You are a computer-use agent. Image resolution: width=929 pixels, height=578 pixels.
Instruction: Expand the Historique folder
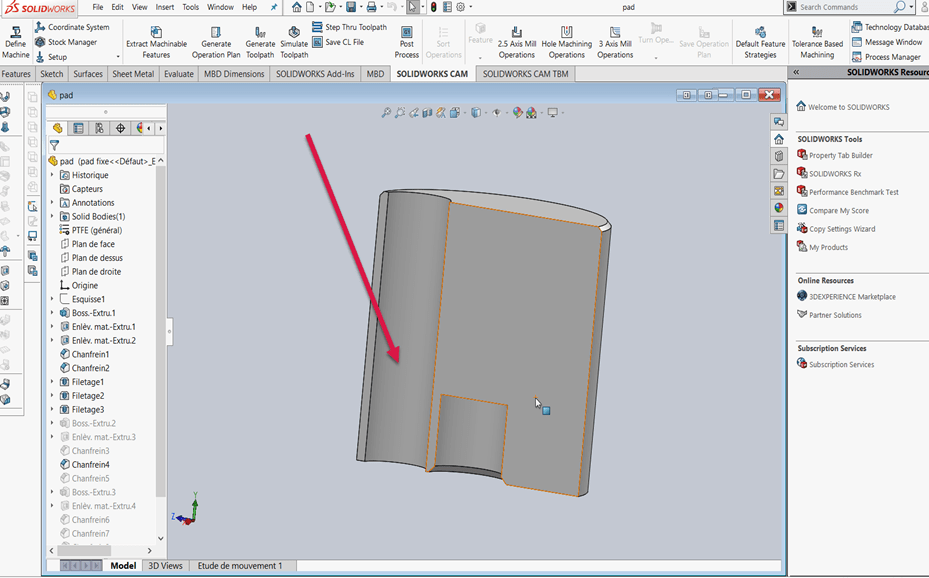tap(52, 175)
